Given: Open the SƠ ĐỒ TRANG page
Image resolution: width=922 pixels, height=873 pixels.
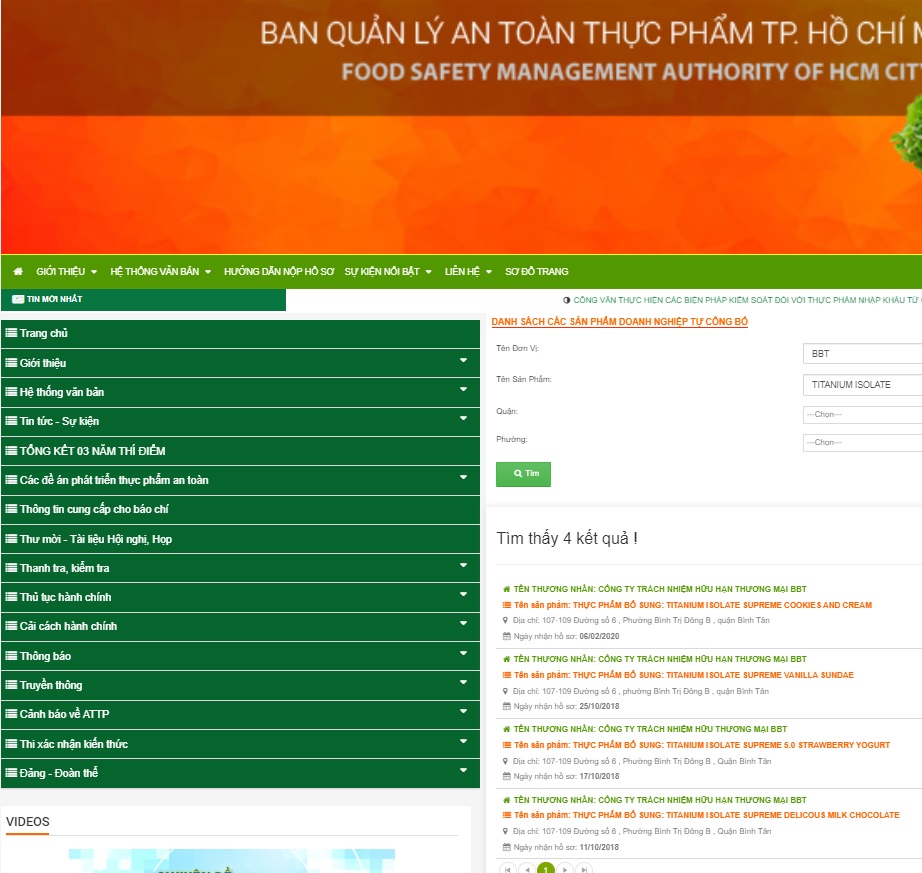Looking at the screenshot, I should click(x=536, y=272).
